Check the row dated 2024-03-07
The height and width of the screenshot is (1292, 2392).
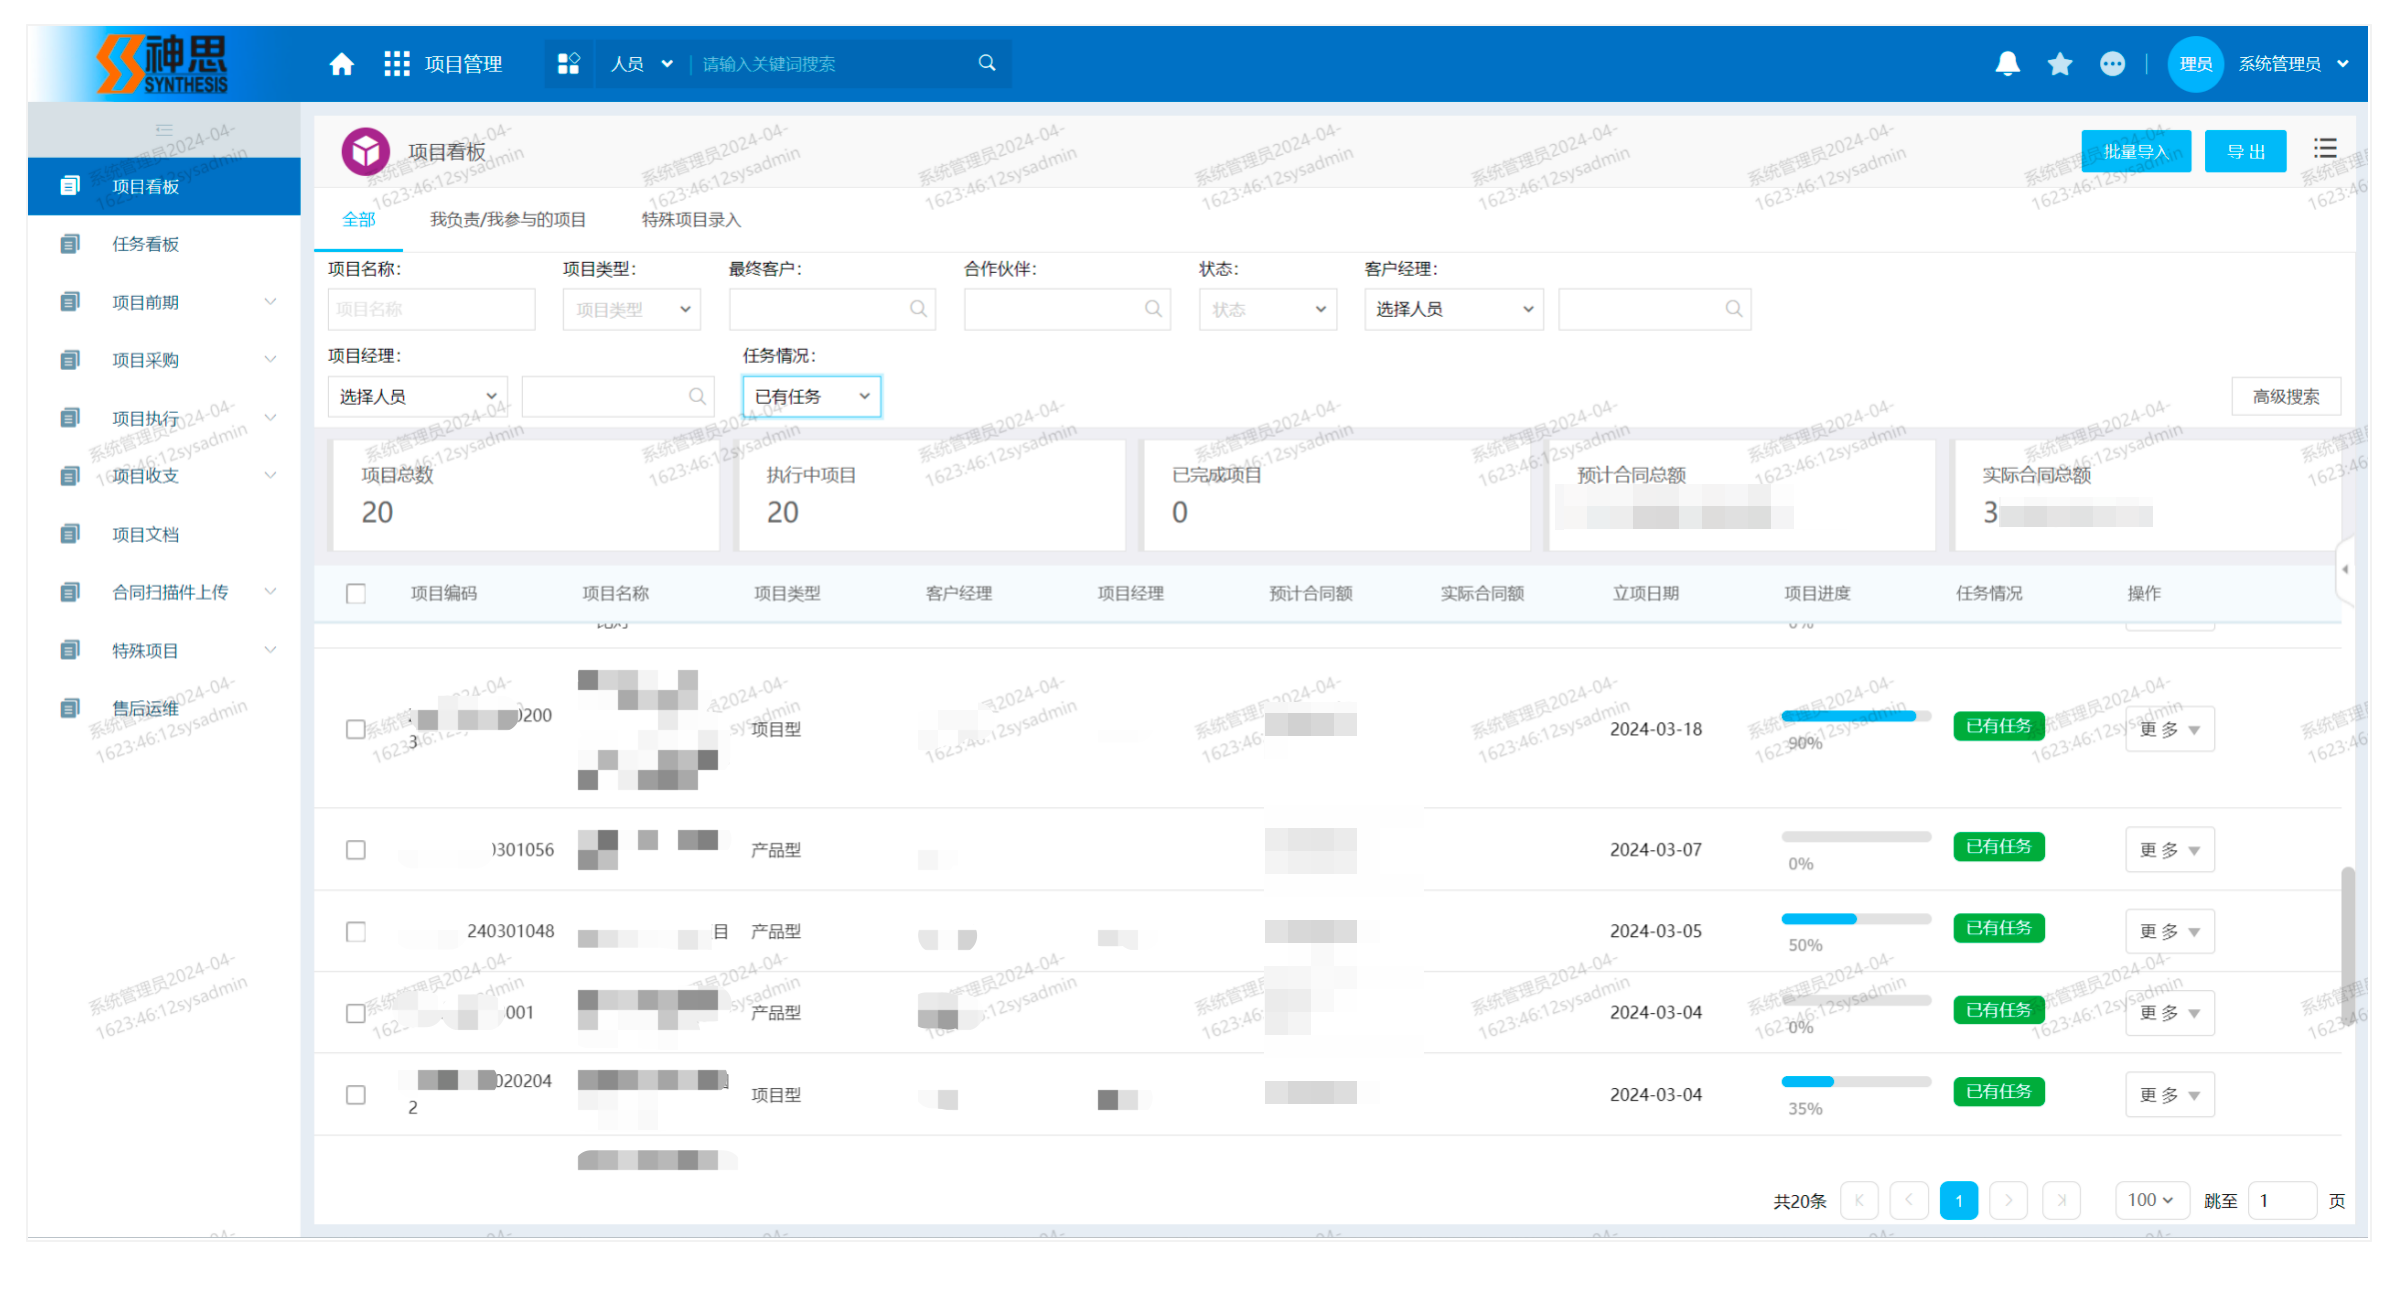pos(356,850)
